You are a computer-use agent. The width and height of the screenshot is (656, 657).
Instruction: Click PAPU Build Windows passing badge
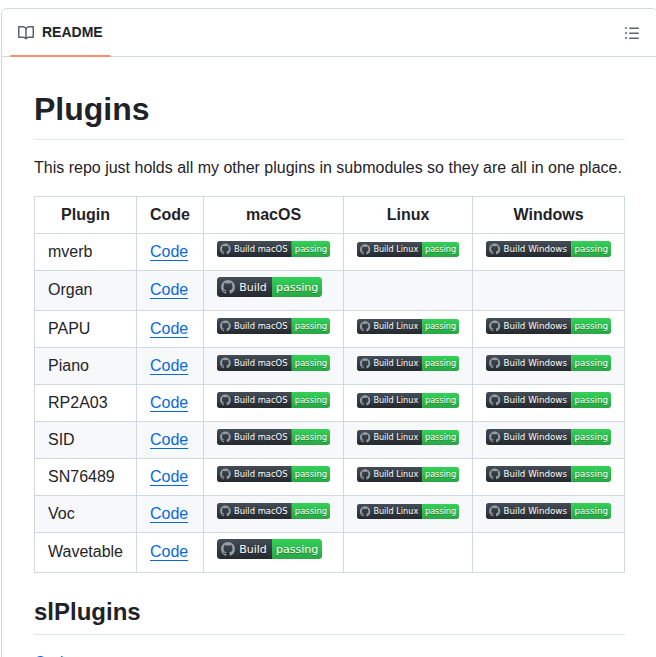click(x=548, y=326)
